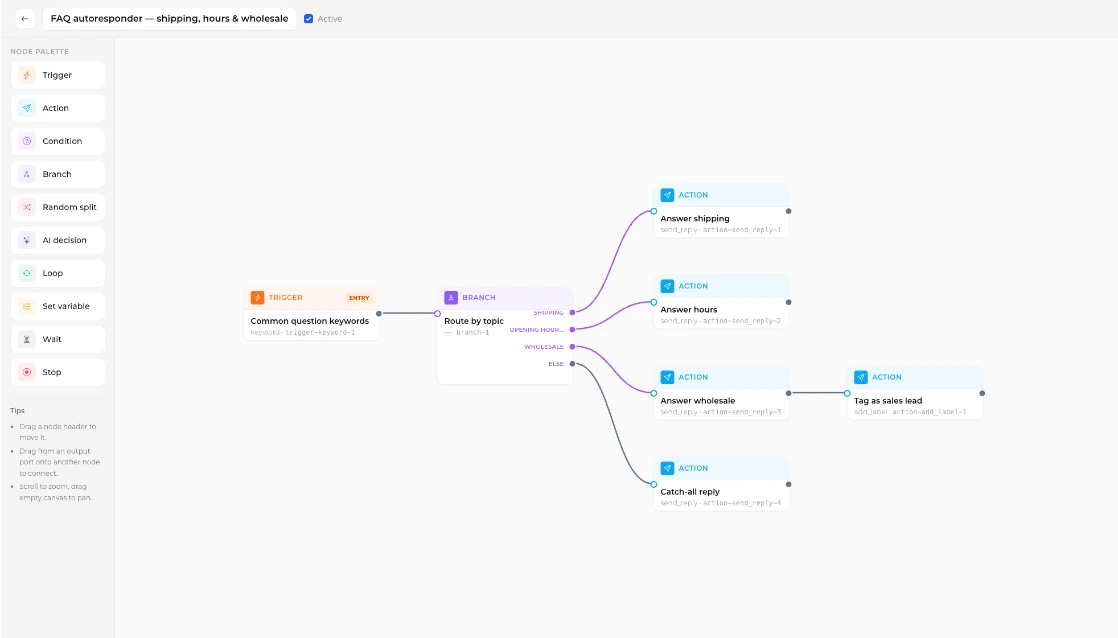Select the Branch palette icon

pyautogui.click(x=26, y=174)
